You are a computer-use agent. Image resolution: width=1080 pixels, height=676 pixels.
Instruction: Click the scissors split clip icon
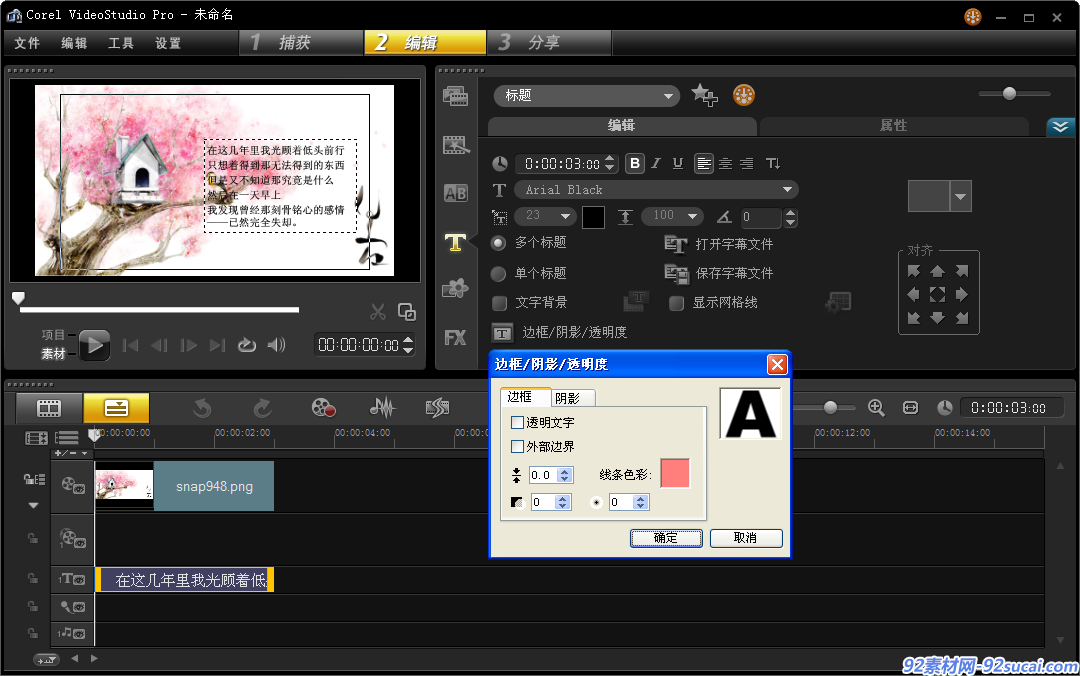pyautogui.click(x=377, y=312)
